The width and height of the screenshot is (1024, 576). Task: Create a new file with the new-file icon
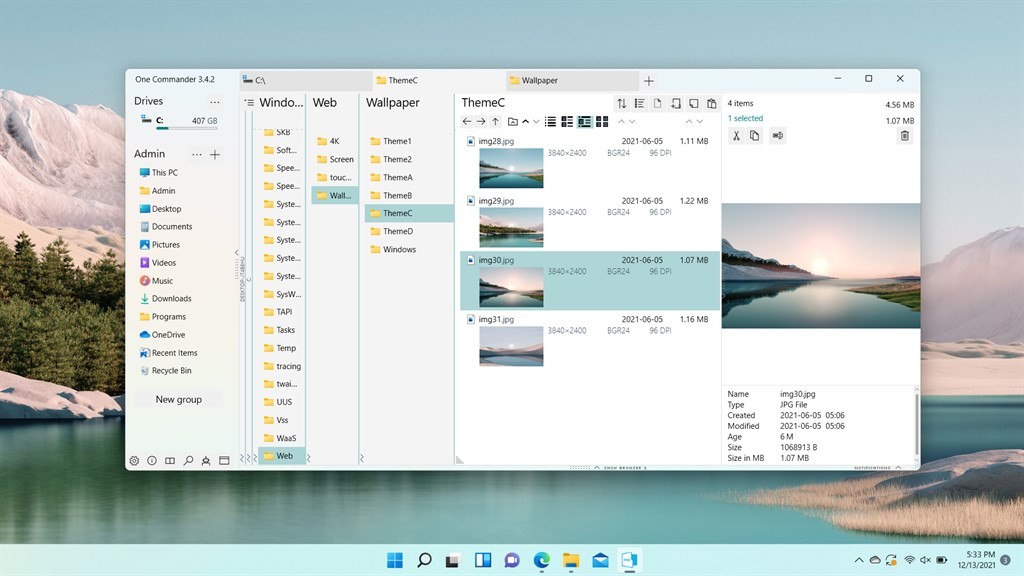coord(658,103)
